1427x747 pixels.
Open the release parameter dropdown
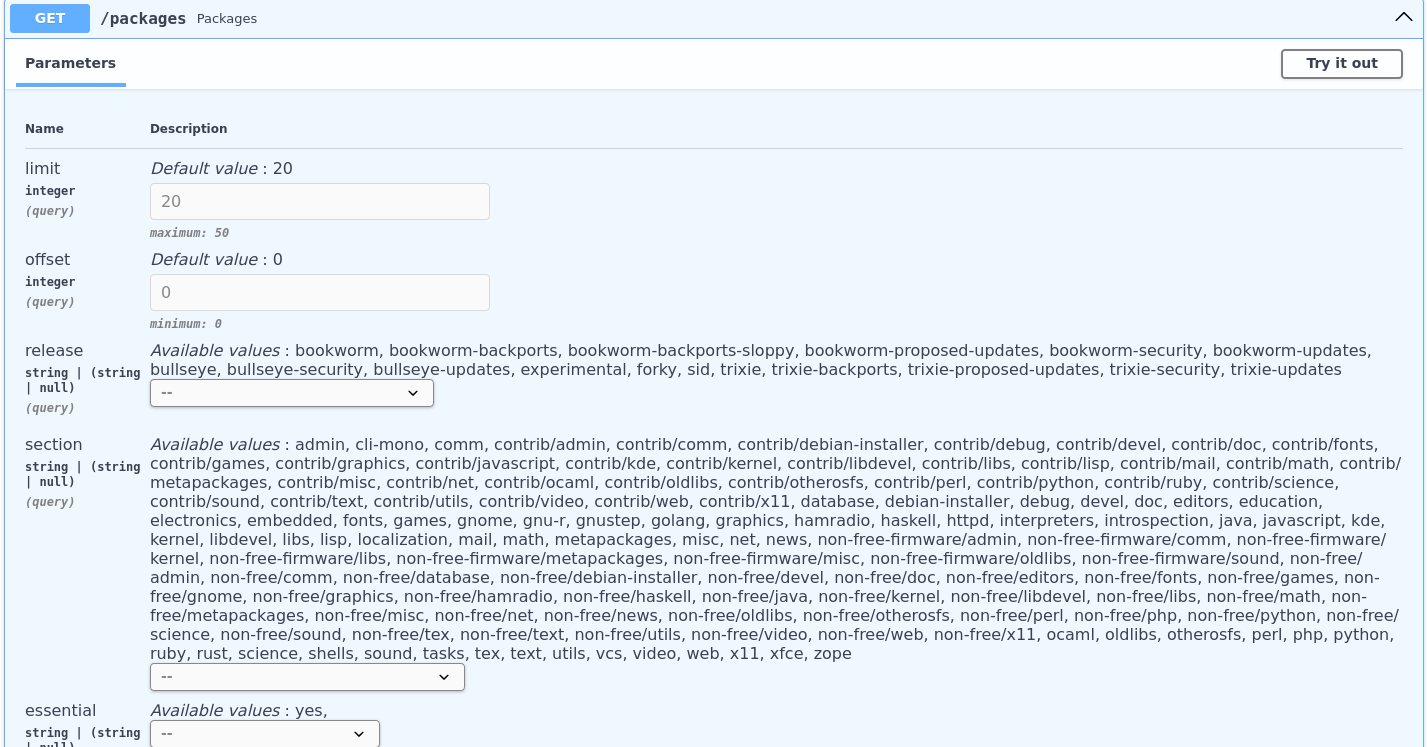click(x=291, y=393)
